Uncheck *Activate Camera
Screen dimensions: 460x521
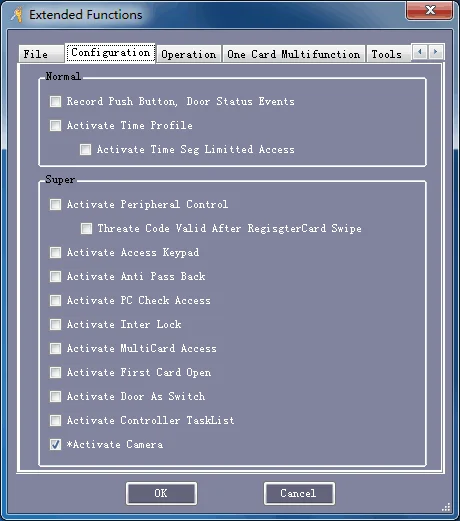[55, 444]
